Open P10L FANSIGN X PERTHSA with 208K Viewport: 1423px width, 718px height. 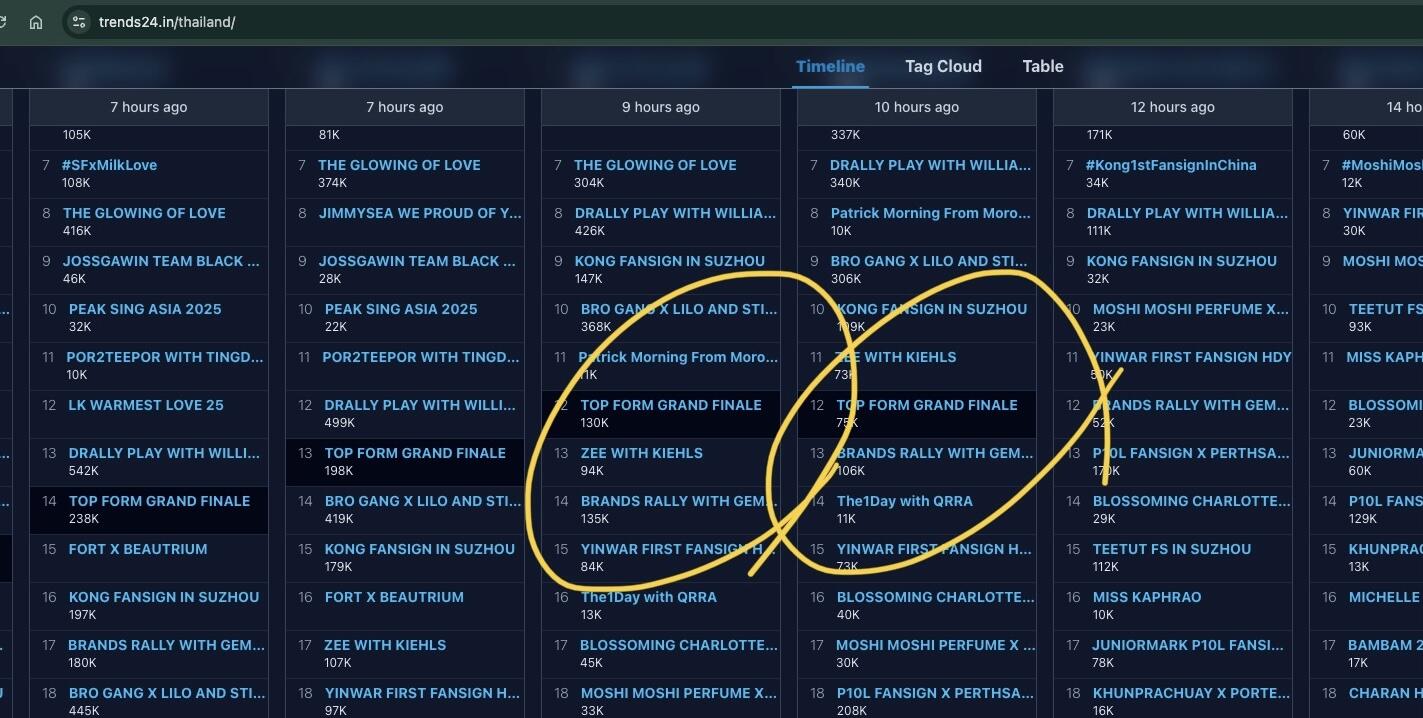coord(936,693)
